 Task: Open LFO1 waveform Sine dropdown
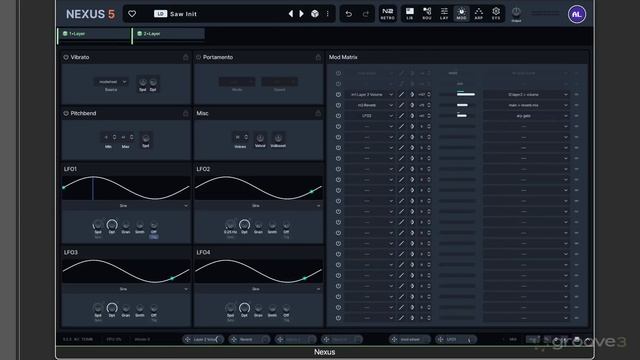coord(126,206)
